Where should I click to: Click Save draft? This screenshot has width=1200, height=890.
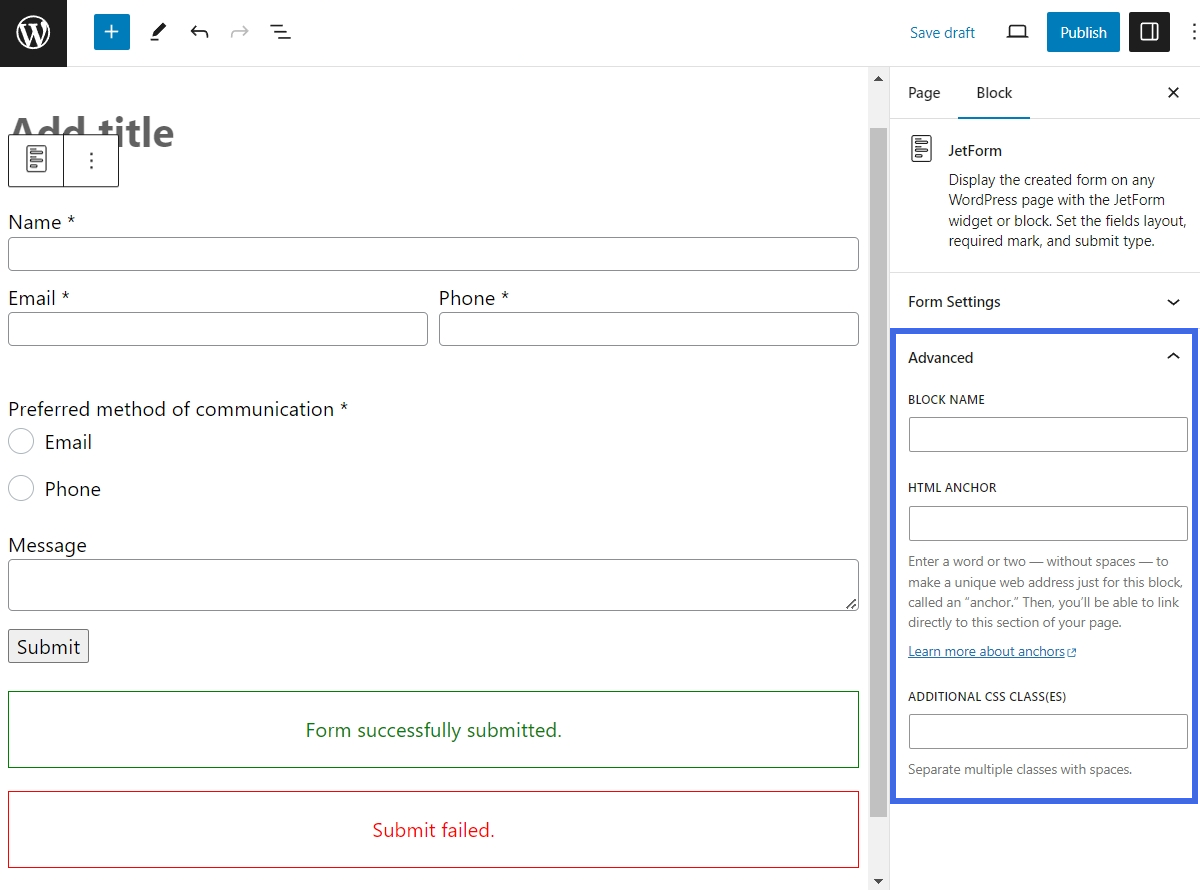(x=941, y=33)
